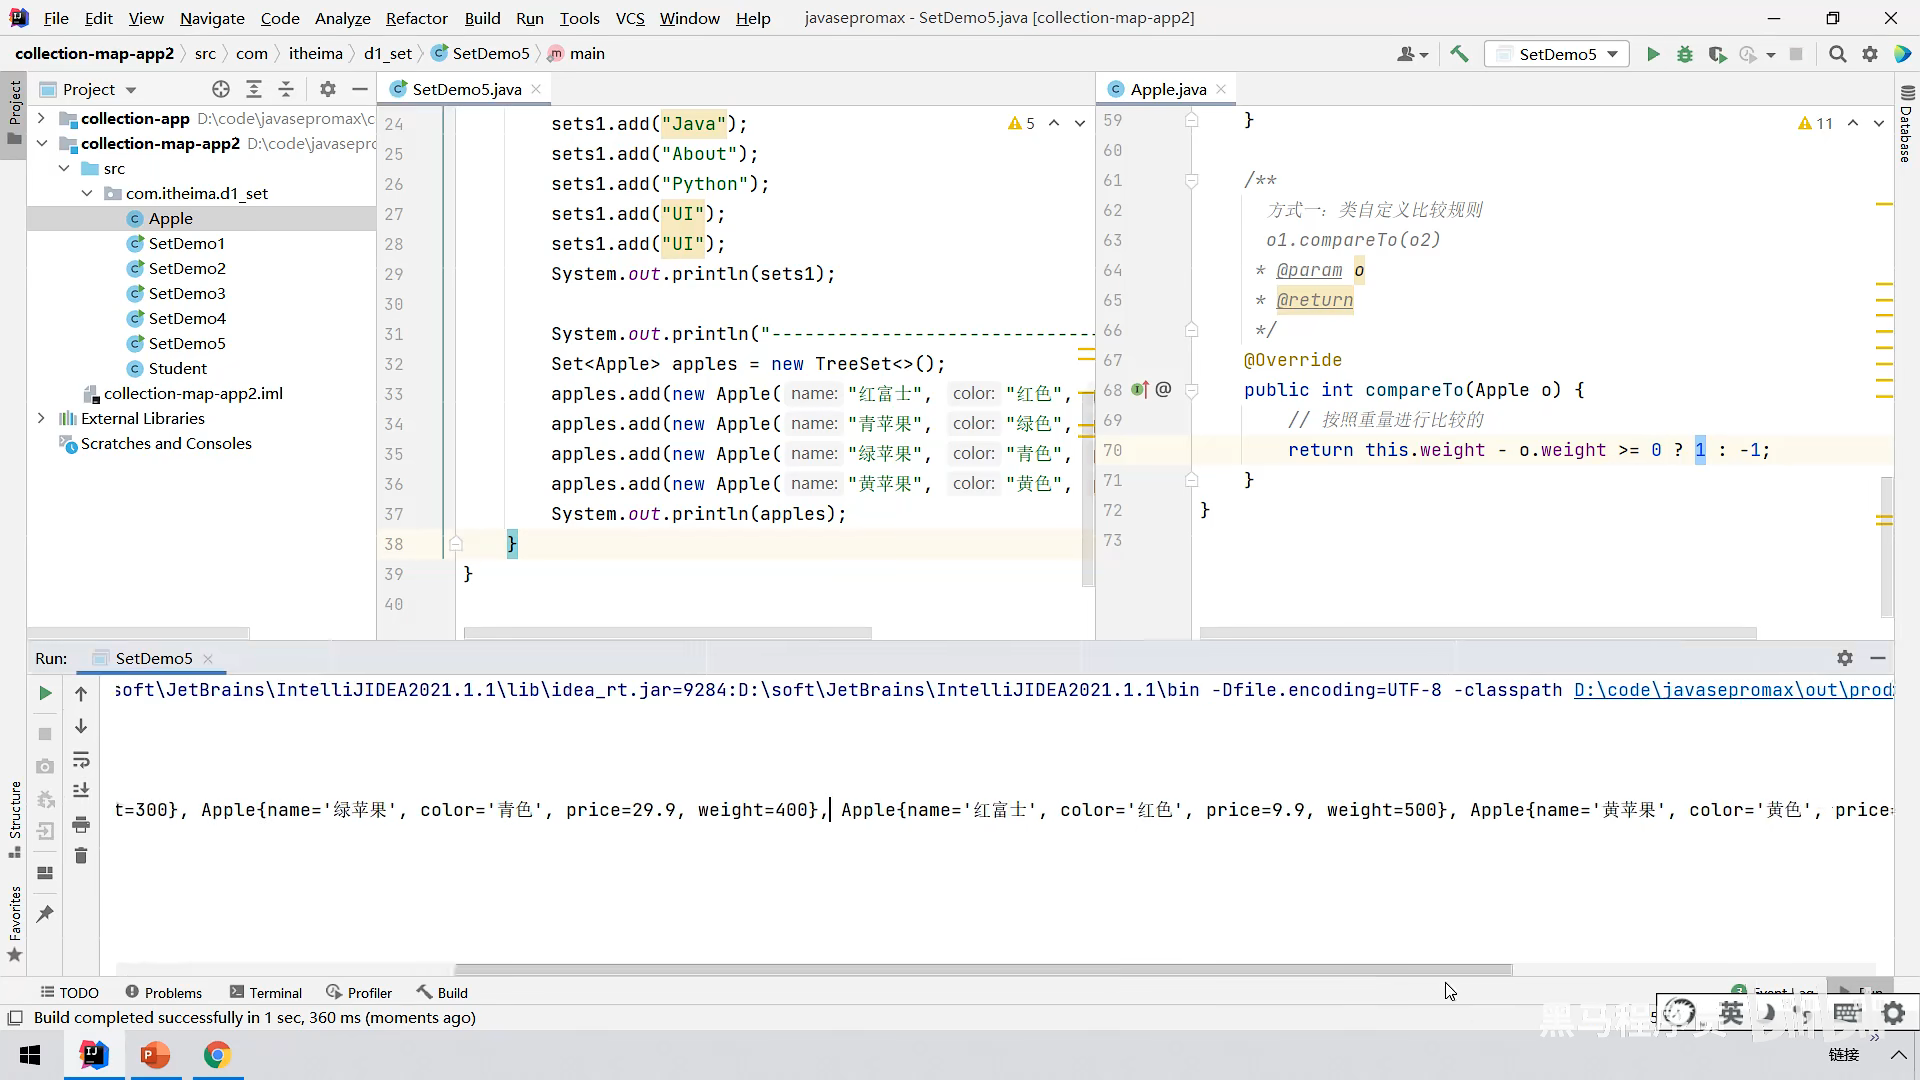Image resolution: width=1920 pixels, height=1080 pixels.
Task: Collapse com.itheima.d1_set package node
Action: click(x=87, y=193)
